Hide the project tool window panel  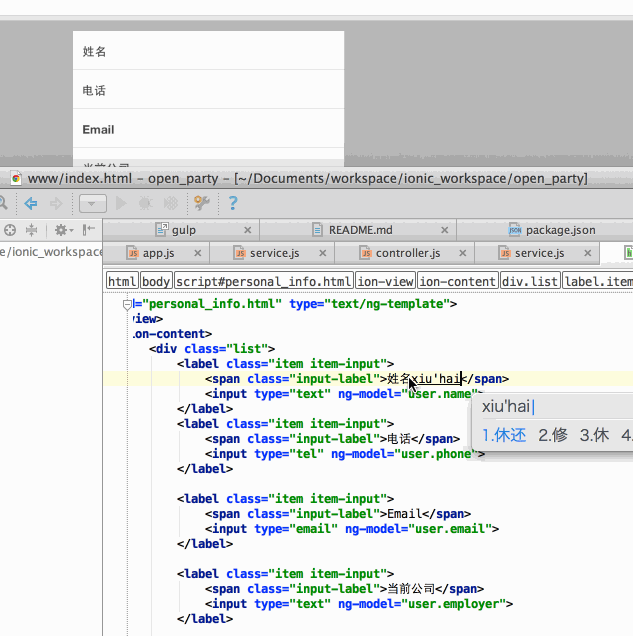tap(89, 230)
